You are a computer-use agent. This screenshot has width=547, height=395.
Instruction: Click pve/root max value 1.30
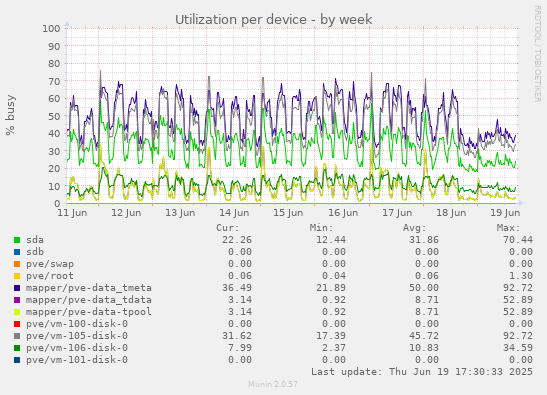pyautogui.click(x=520, y=276)
